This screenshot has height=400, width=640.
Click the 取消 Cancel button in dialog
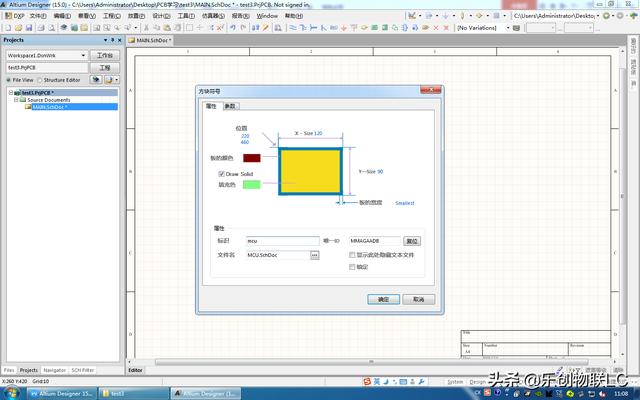click(x=418, y=299)
